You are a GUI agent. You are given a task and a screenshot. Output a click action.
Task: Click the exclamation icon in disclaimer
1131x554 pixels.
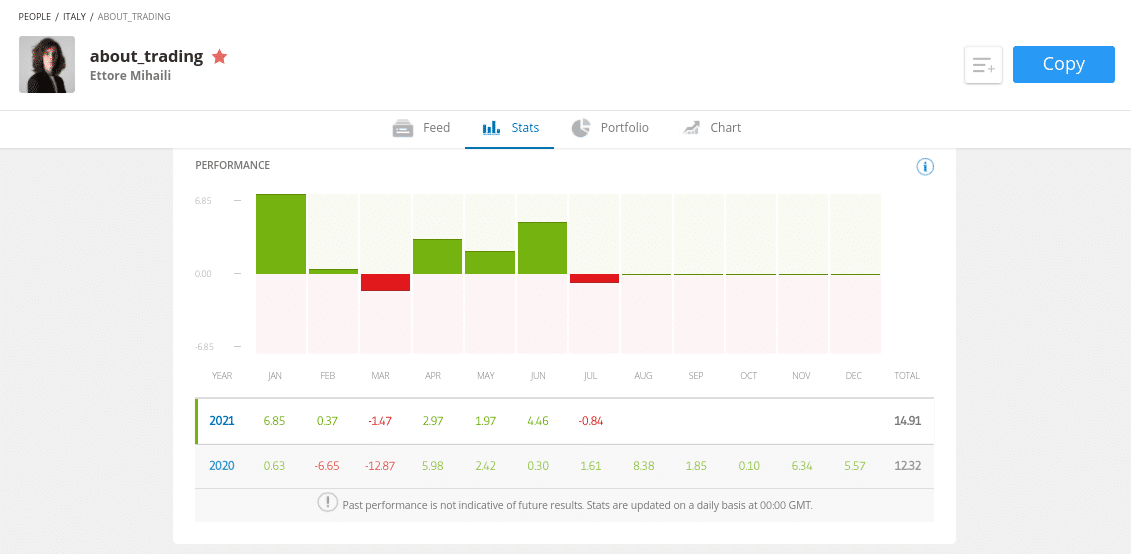(327, 502)
